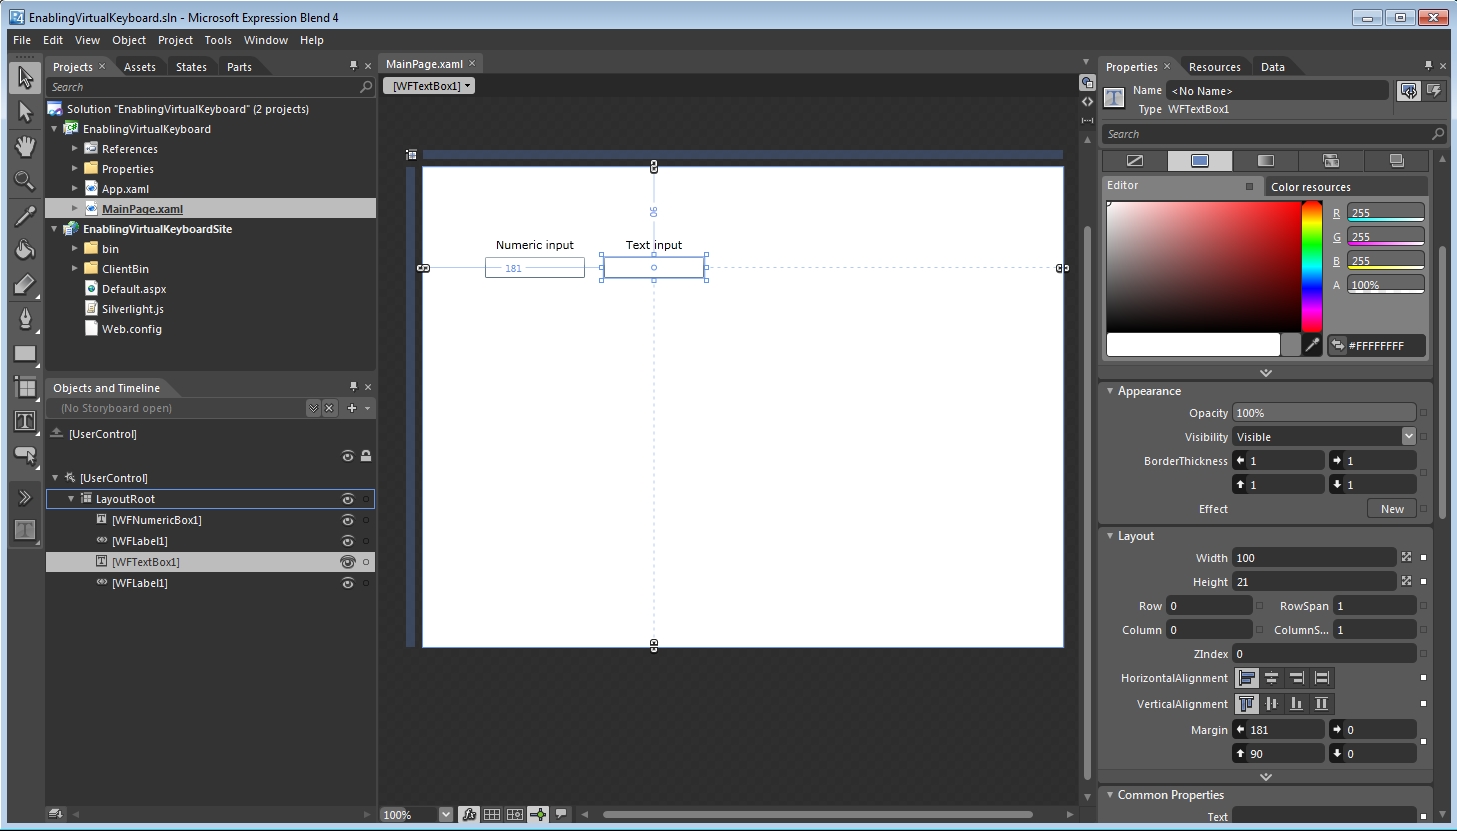This screenshot has height=831, width=1457.
Task: Open the Object menu
Action: (128, 40)
